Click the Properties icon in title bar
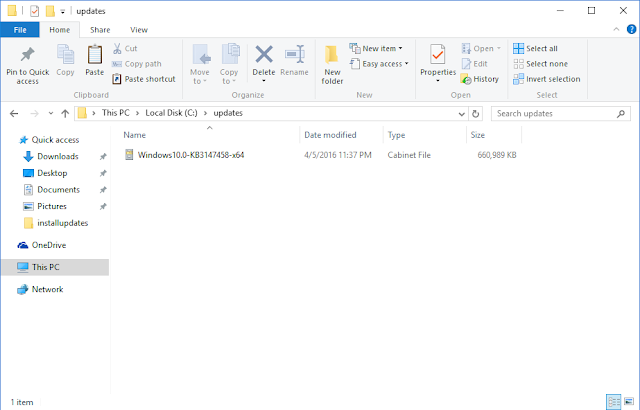Image resolution: width=640 pixels, height=410 pixels. (35, 11)
